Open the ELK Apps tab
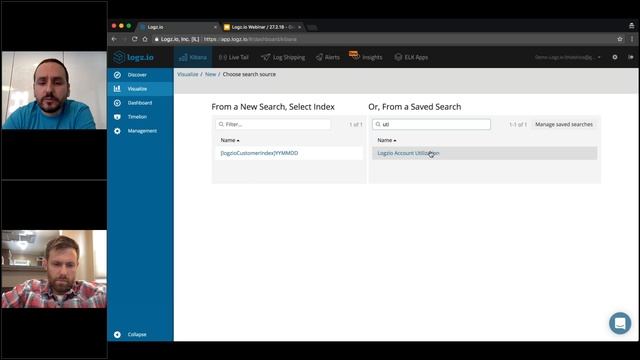The image size is (640, 360). (411, 57)
